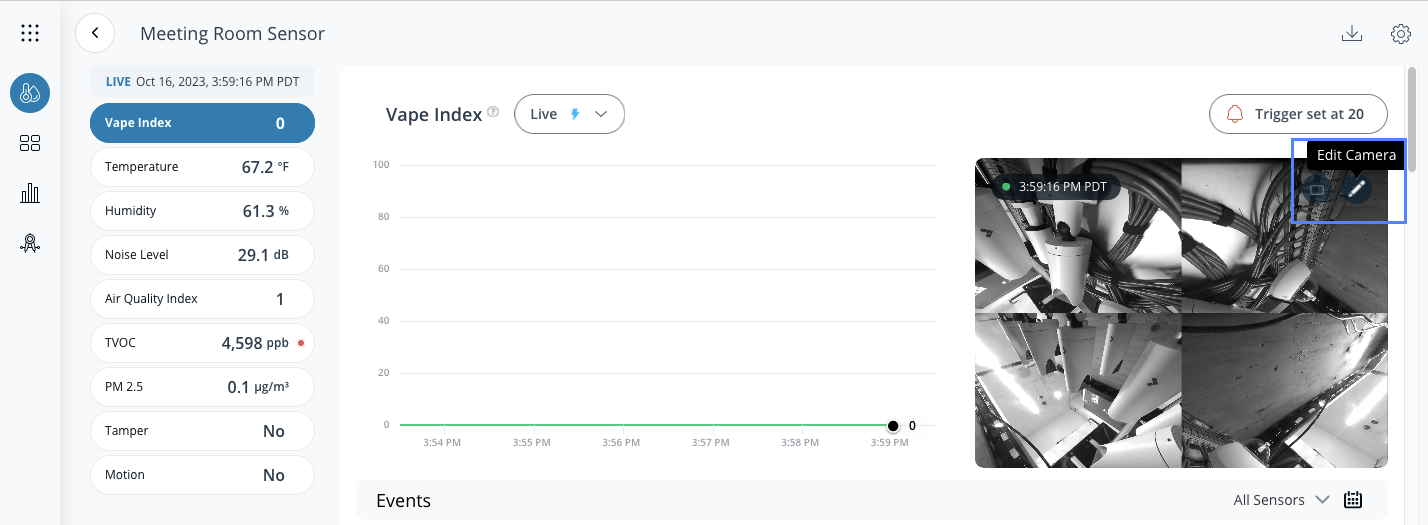Click the Trigger set at 20 button
The image size is (1428, 525).
pos(1298,114)
